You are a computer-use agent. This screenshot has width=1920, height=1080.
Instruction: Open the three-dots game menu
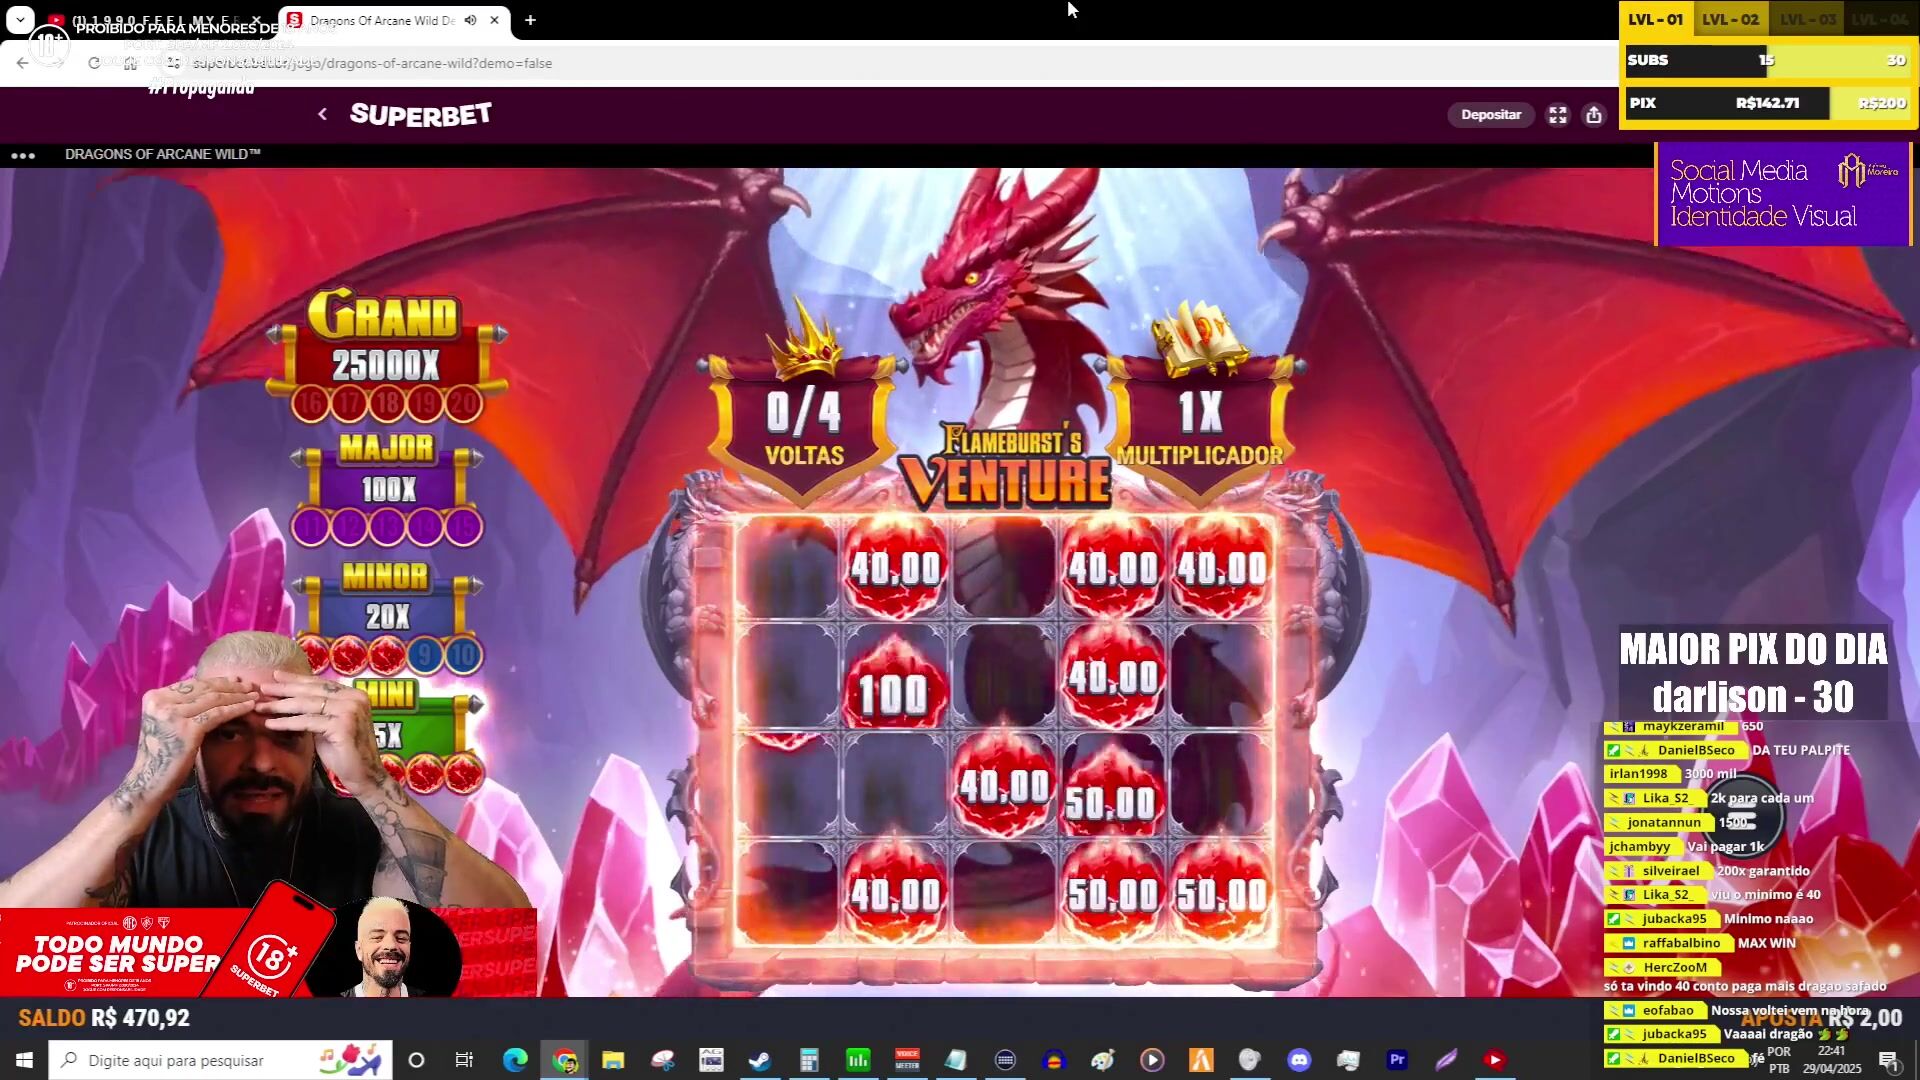point(23,155)
